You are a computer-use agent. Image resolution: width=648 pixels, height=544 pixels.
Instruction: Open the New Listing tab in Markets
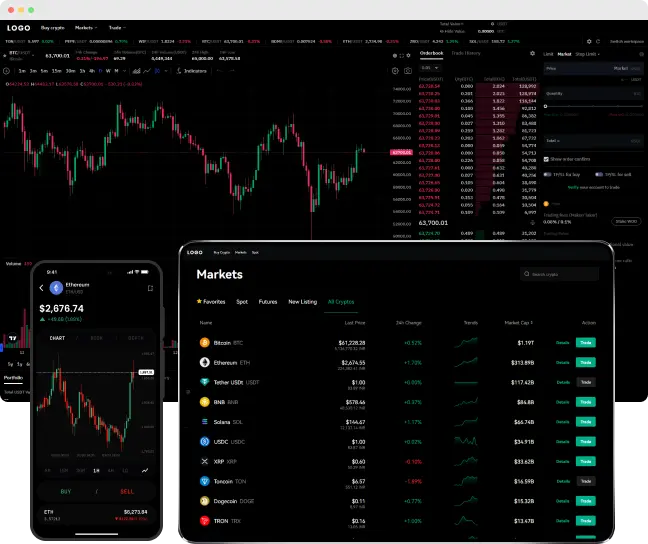pyautogui.click(x=303, y=302)
